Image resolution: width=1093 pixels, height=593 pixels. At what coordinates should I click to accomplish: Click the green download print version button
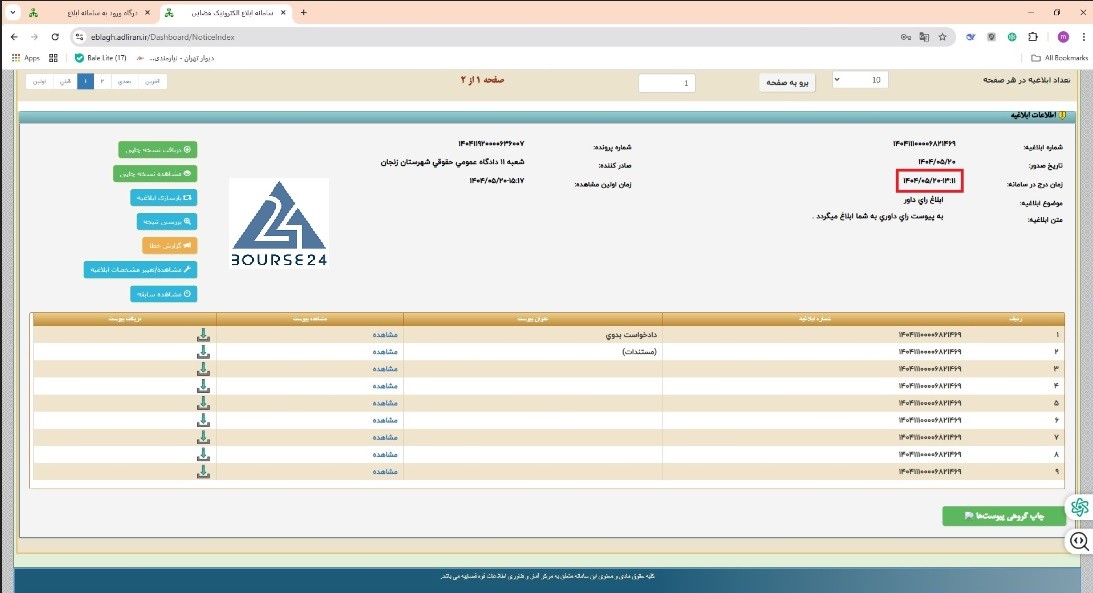click(x=158, y=150)
